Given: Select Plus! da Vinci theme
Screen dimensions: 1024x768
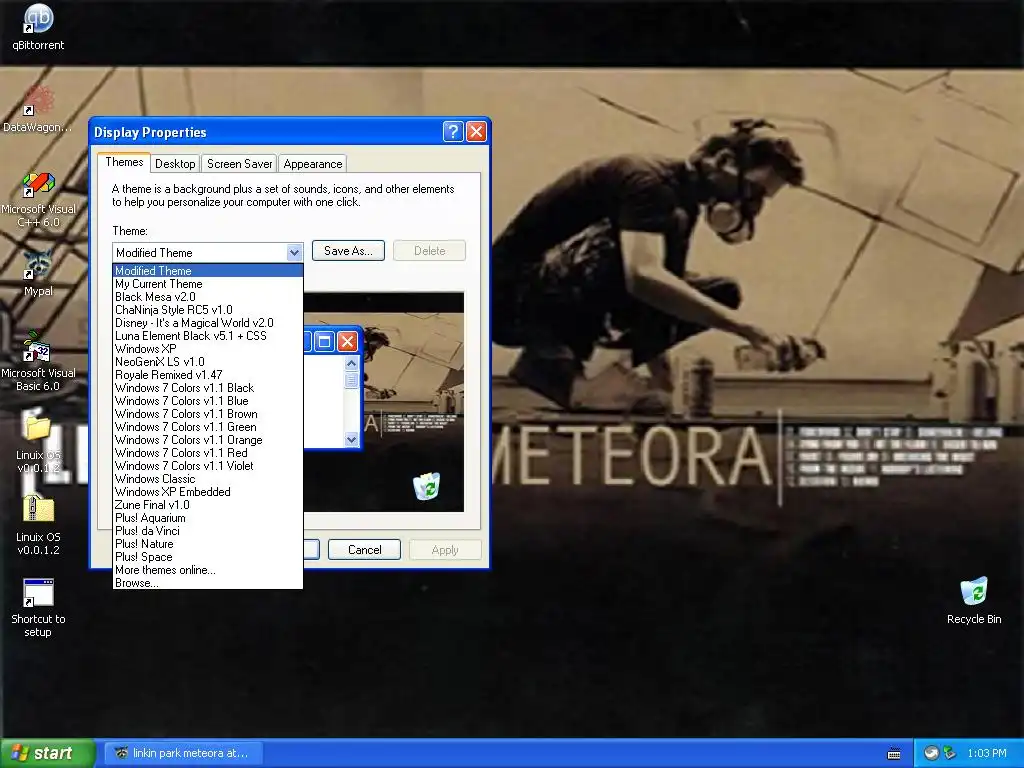Looking at the screenshot, I should 208,531.
